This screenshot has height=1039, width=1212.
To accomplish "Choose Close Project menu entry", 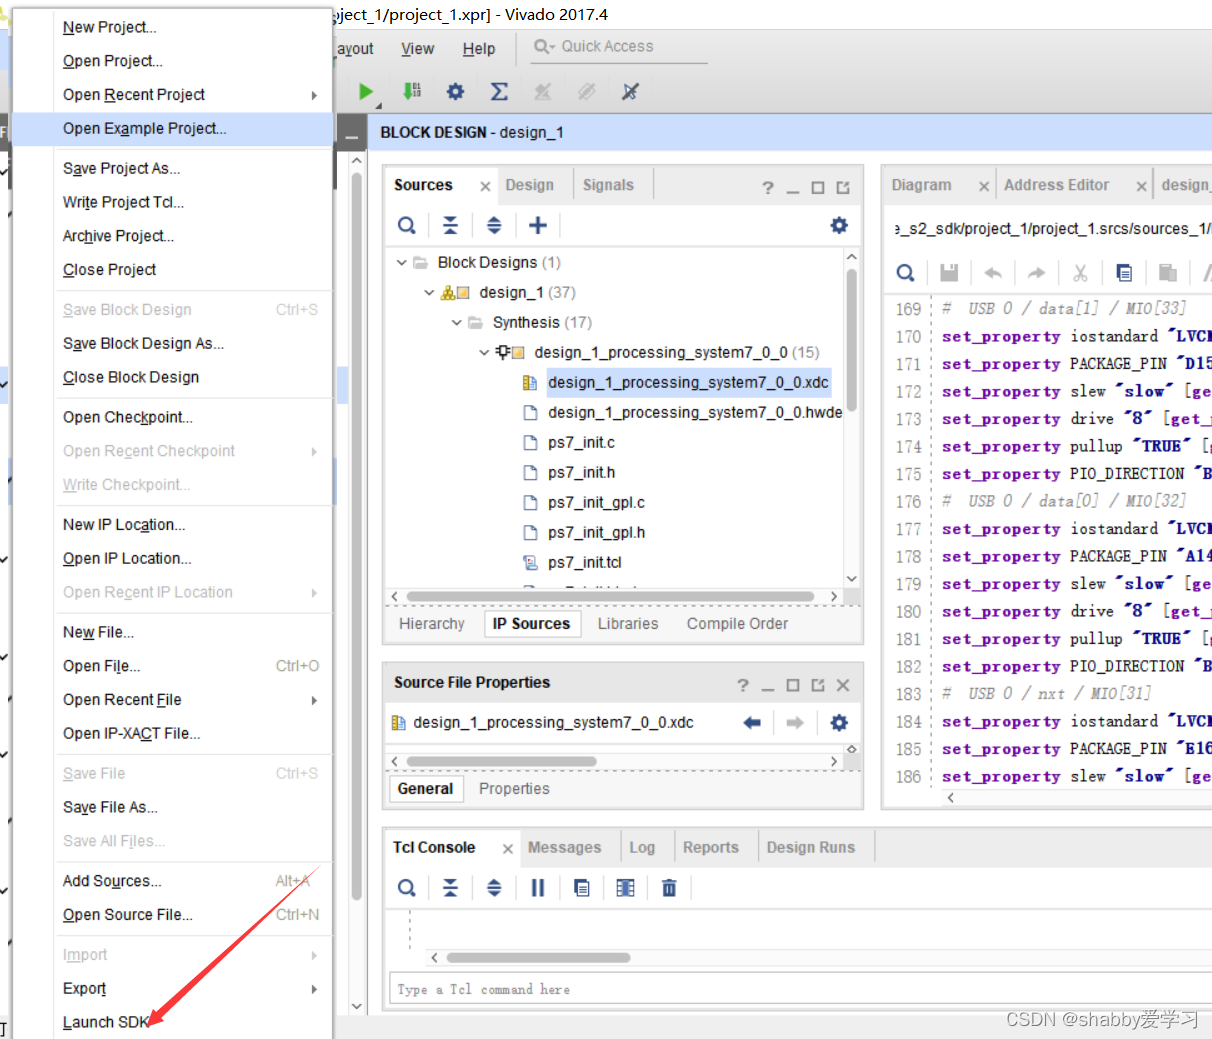I will point(173,270).
